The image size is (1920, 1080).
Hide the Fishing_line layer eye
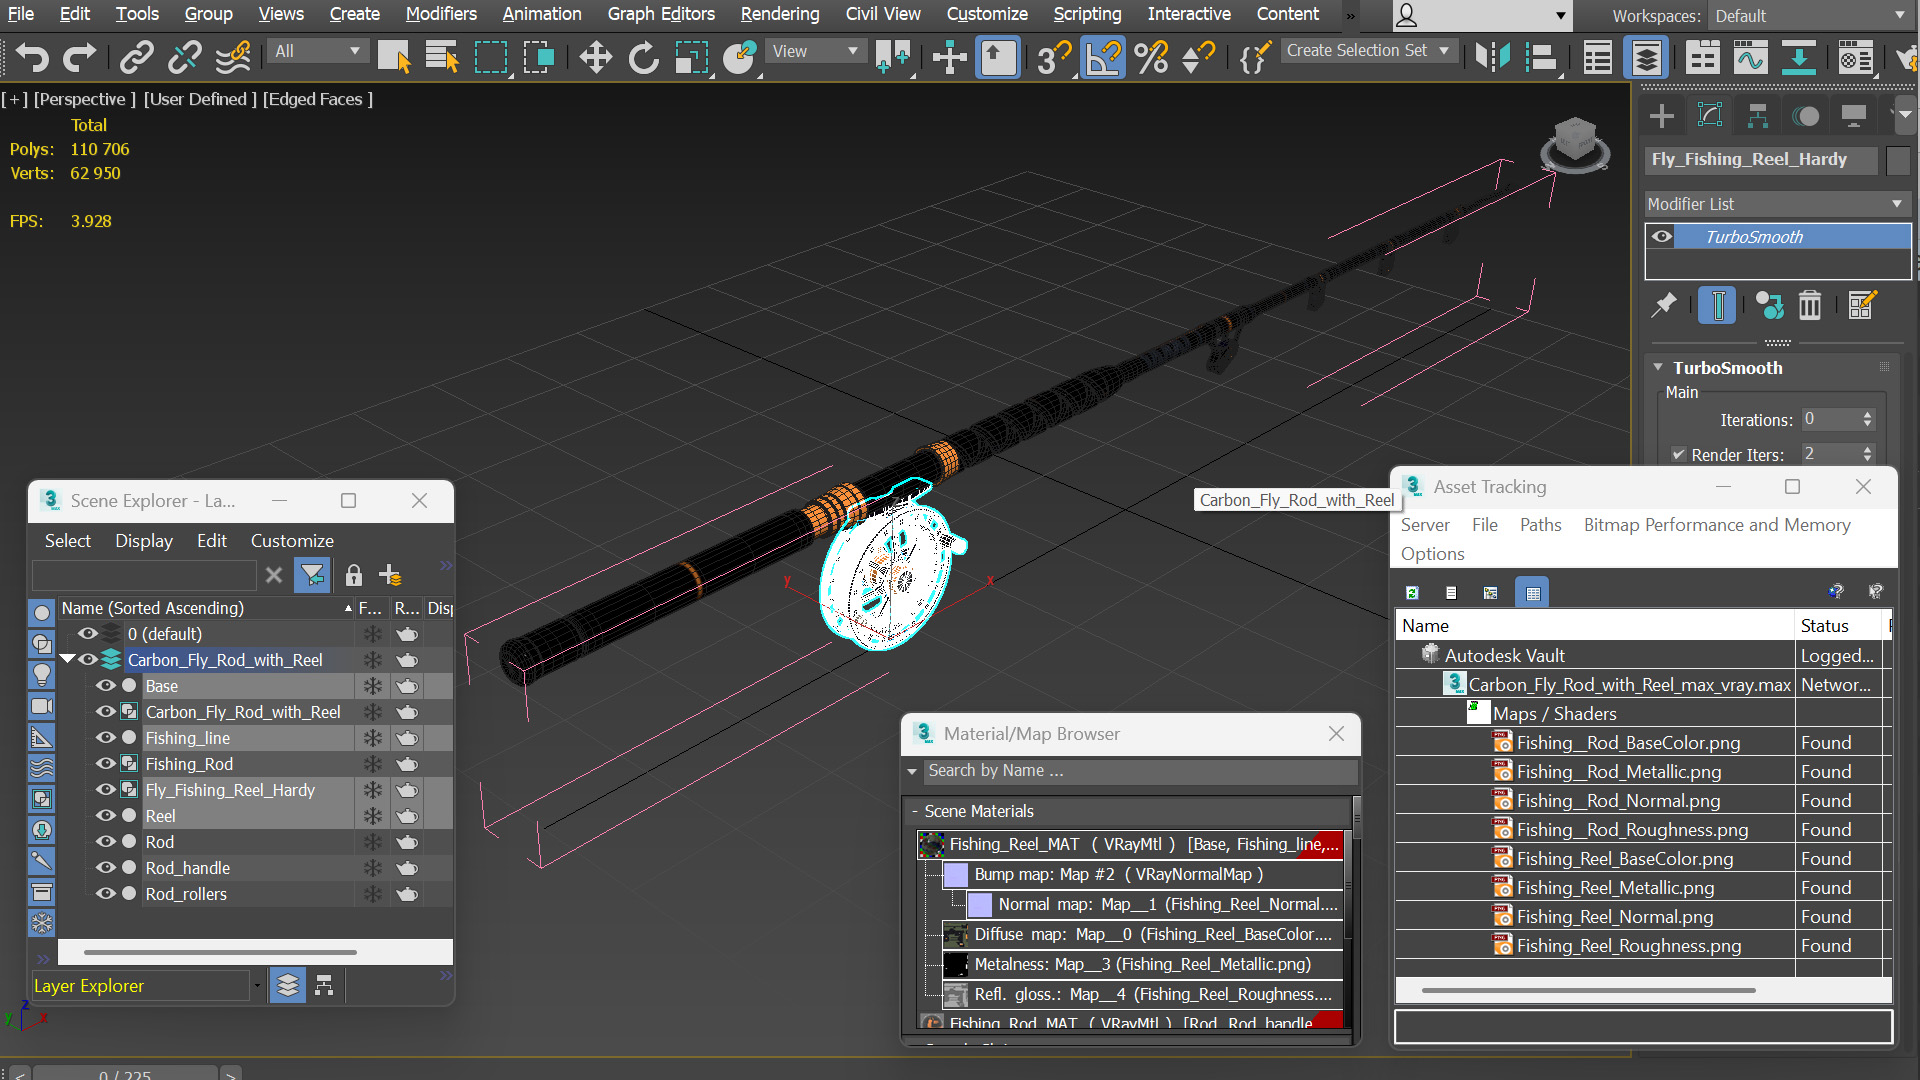[105, 738]
